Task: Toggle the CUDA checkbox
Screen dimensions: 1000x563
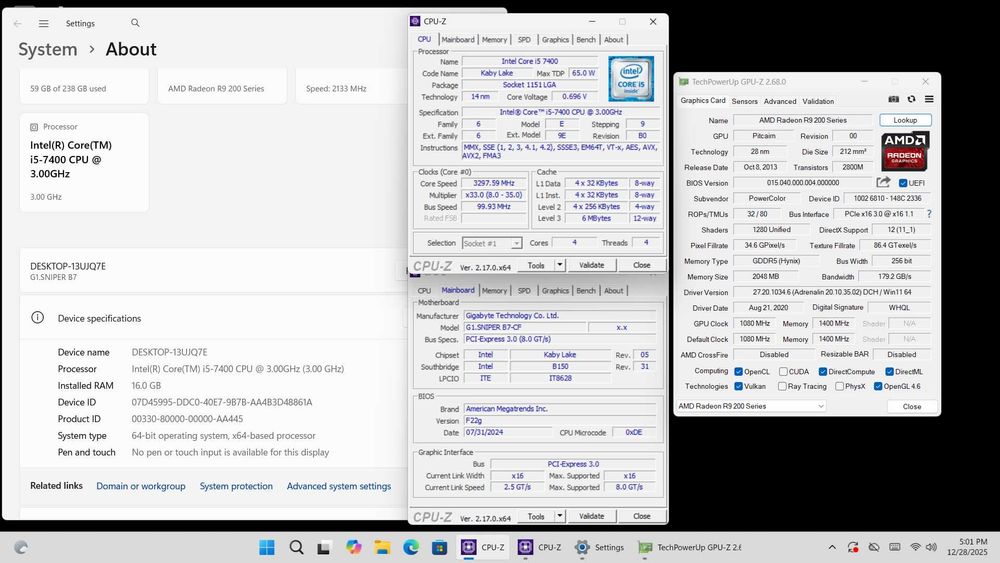Action: pos(784,371)
